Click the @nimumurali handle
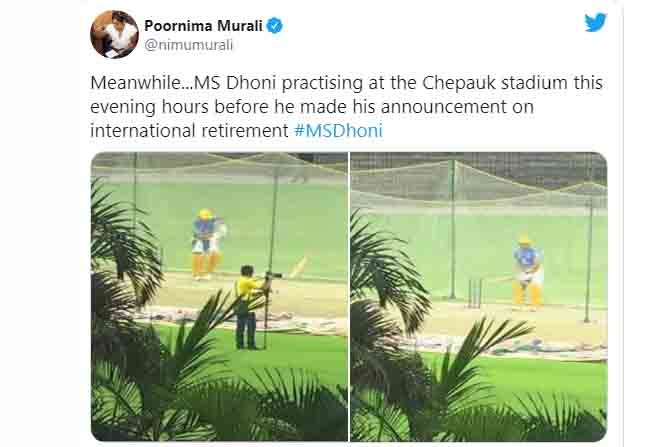The width and height of the screenshot is (670, 447). pyautogui.click(x=189, y=45)
